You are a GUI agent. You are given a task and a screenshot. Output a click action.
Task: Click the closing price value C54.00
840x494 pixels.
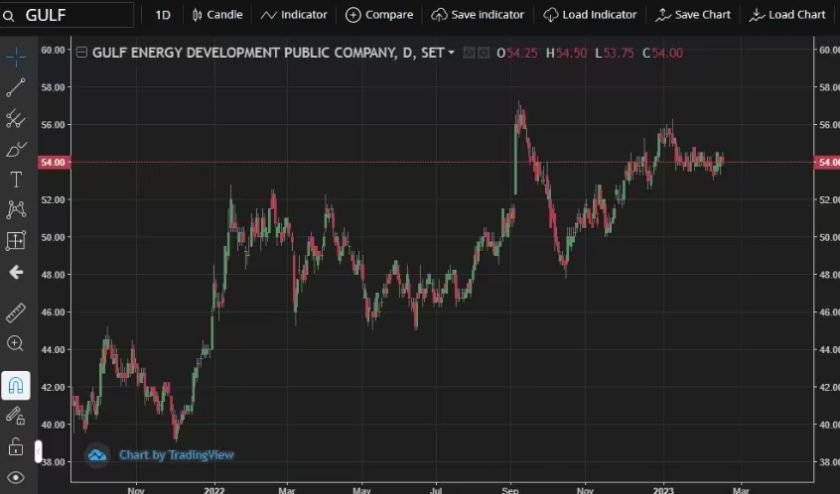coord(663,53)
